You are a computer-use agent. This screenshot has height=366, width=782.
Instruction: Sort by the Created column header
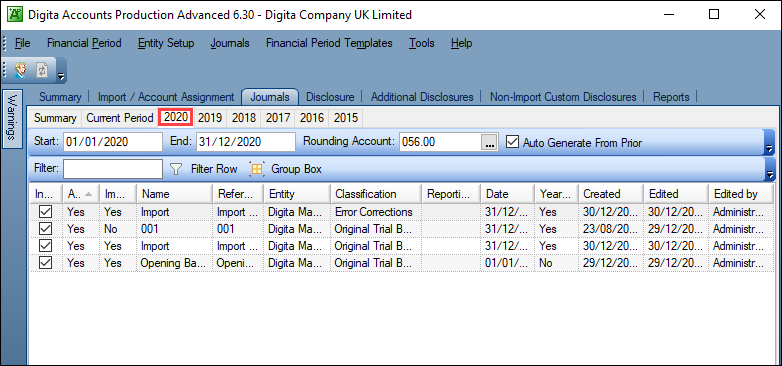[x=610, y=194]
